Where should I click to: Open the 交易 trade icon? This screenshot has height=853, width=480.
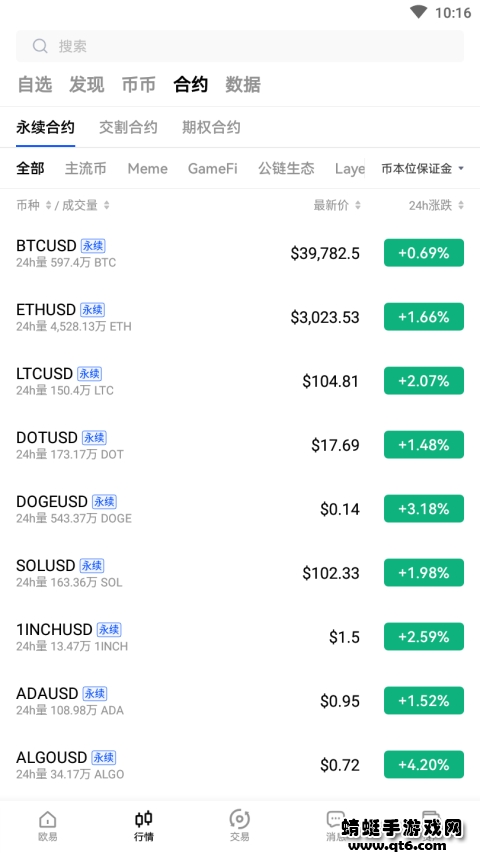239,819
